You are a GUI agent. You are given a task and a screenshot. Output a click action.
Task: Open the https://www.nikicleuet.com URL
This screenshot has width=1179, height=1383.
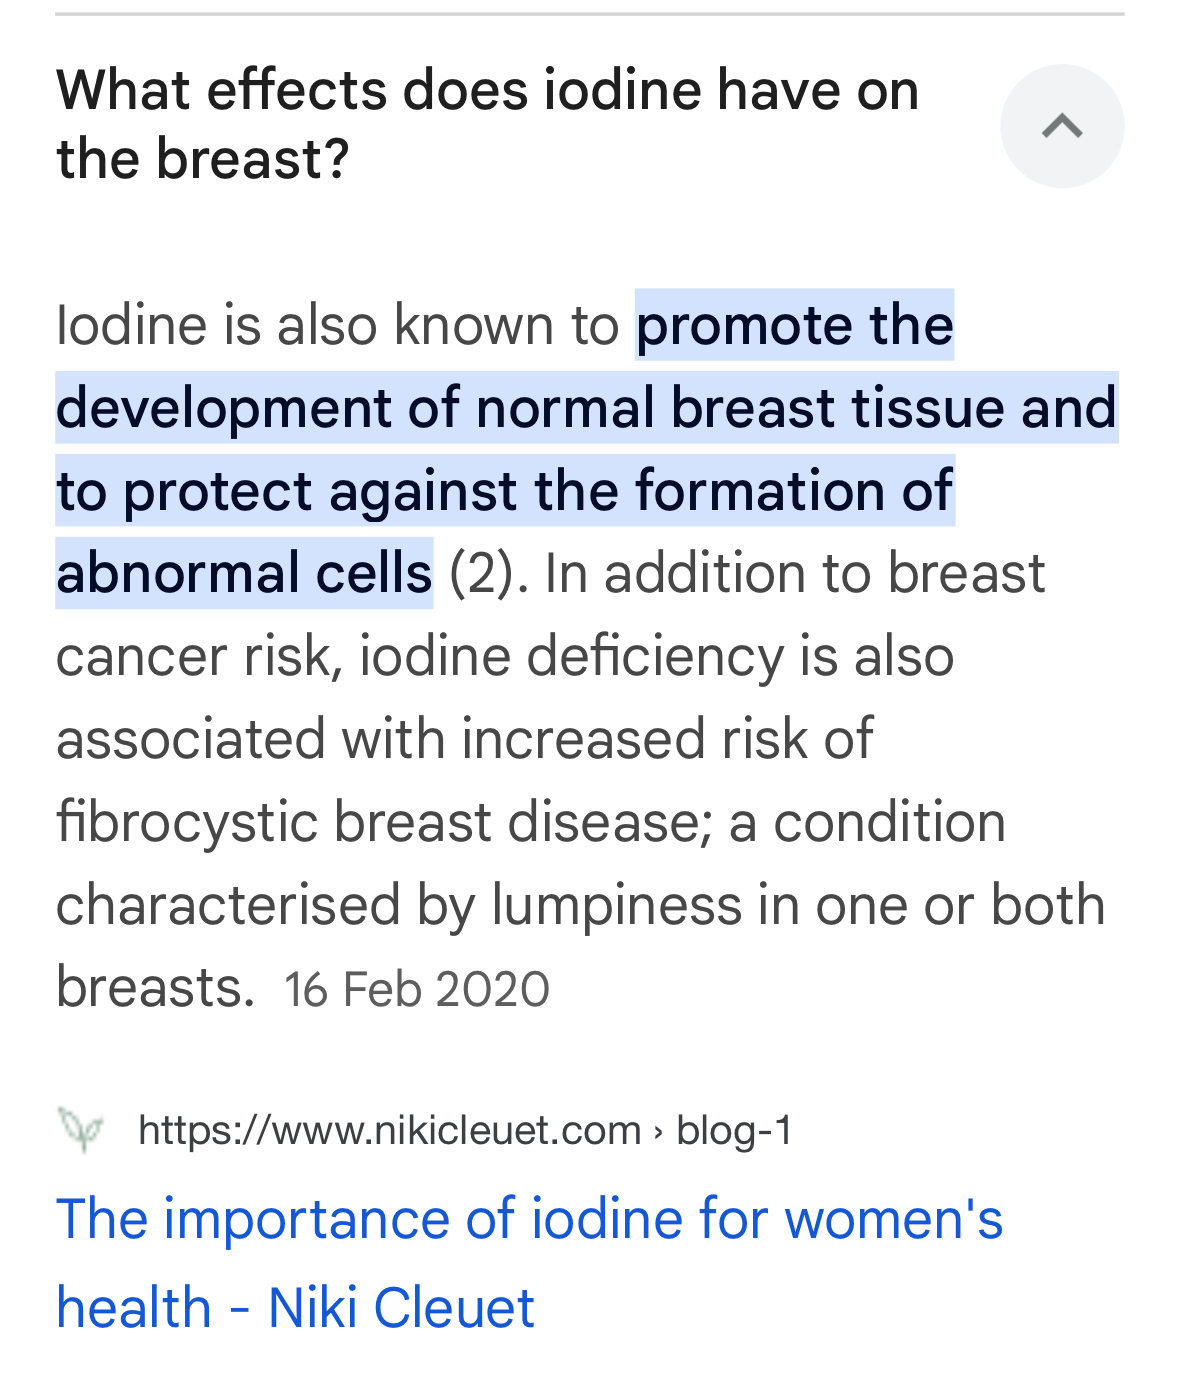click(389, 1130)
